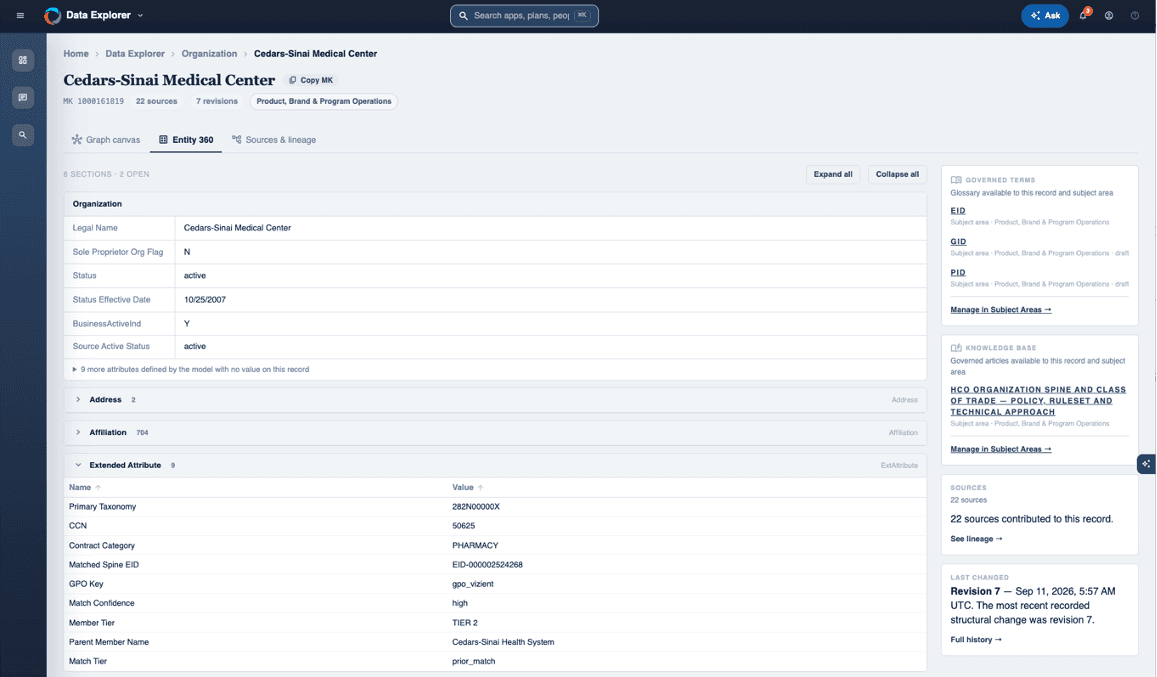Click the Copy MK button
Viewport: 1157px width, 677px height.
coord(311,80)
